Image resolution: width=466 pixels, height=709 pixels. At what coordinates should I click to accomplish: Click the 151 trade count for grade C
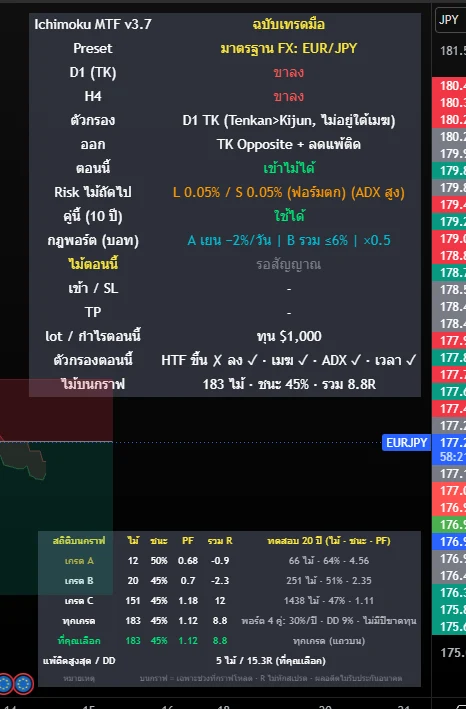[x=133, y=601]
